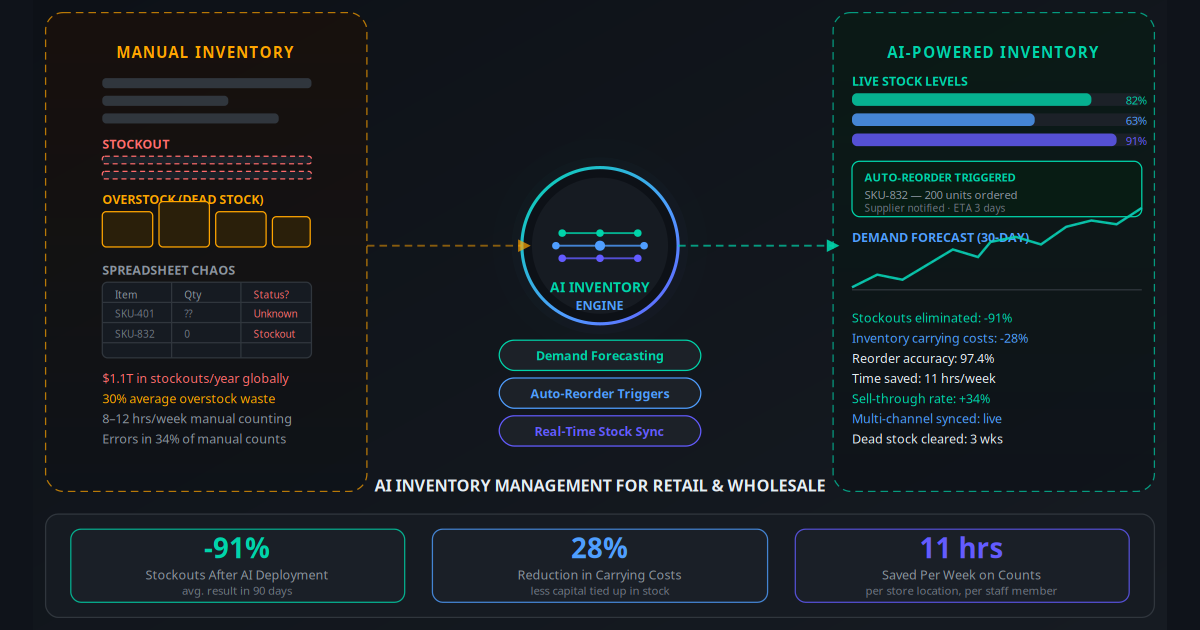Image resolution: width=1200 pixels, height=630 pixels.
Task: Click the -91% Stockouts After AI Deployment card
Action: coord(237,565)
